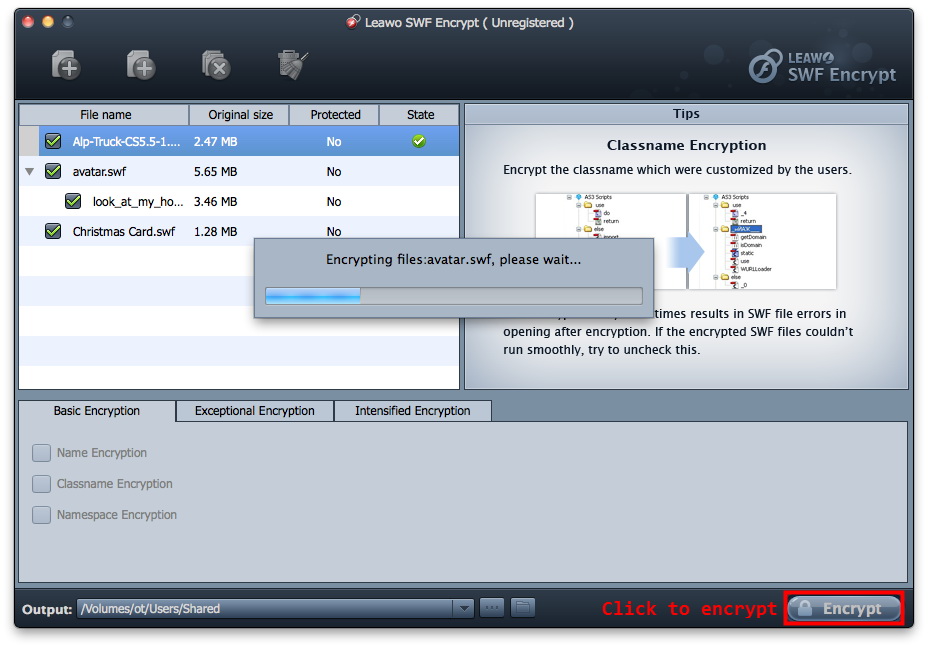Click the Protected column header

click(335, 115)
